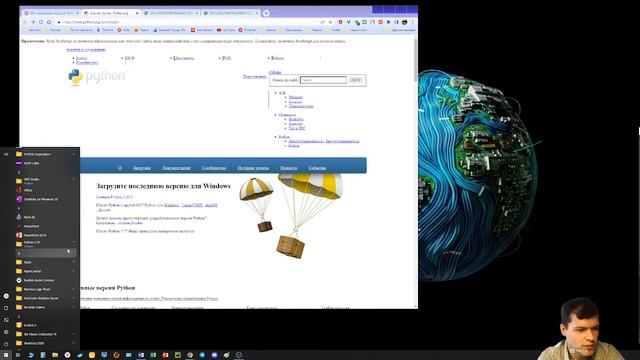
Task: Focus the python.org search field
Action: 323,80
